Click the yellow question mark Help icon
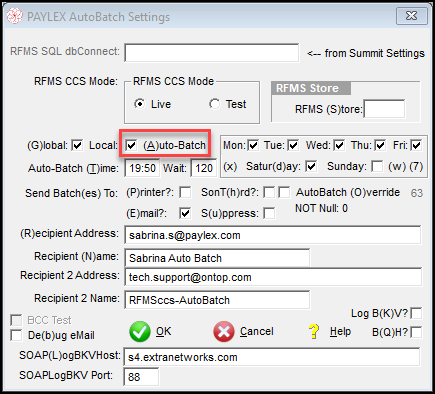Image resolution: width=435 pixels, height=394 pixels. click(314, 331)
